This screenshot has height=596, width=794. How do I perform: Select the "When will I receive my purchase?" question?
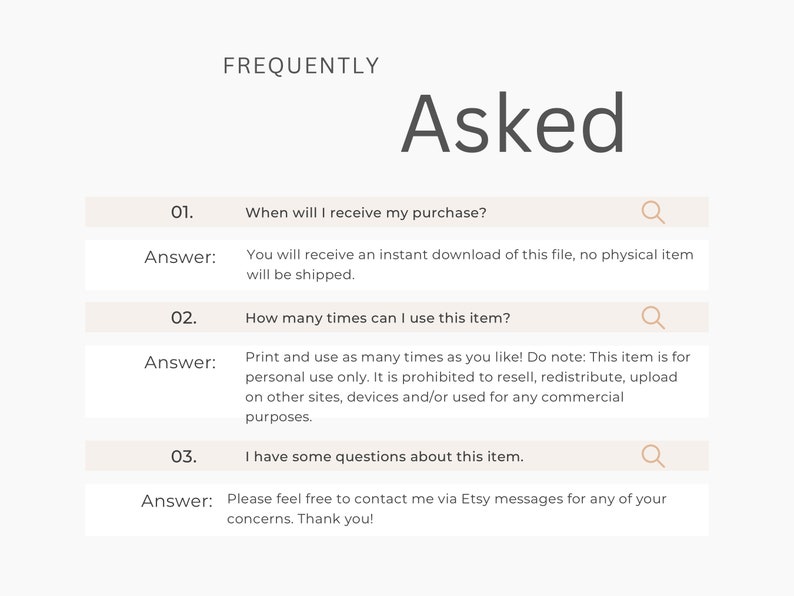[x=366, y=213]
